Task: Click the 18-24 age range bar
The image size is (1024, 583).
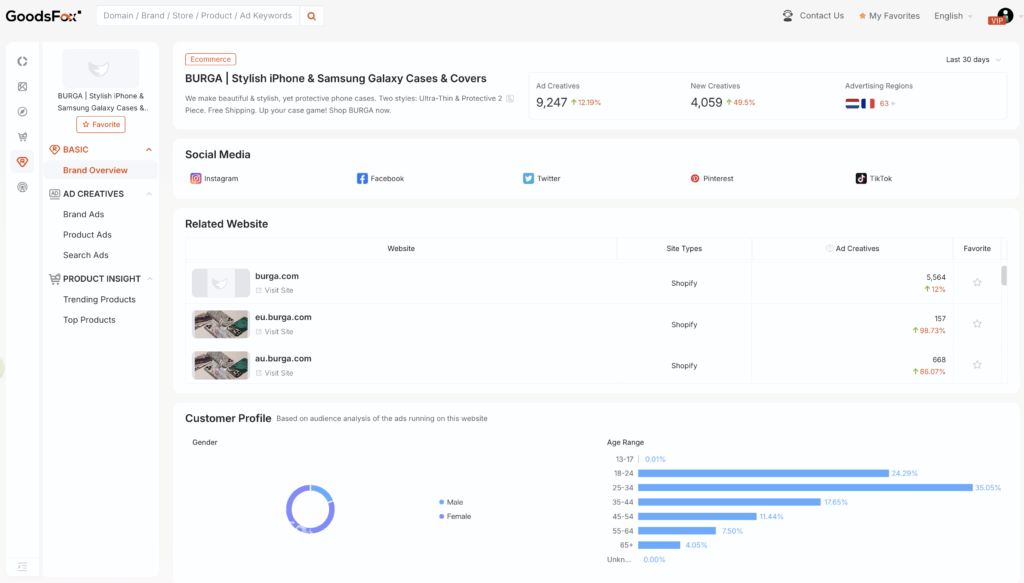Action: point(763,473)
